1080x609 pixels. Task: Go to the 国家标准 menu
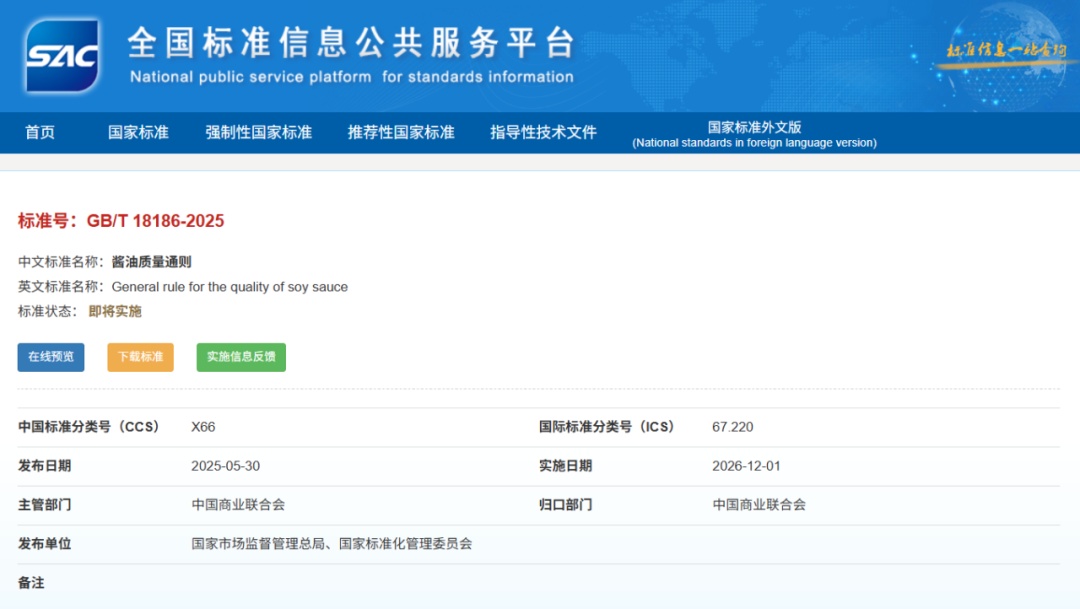138,132
